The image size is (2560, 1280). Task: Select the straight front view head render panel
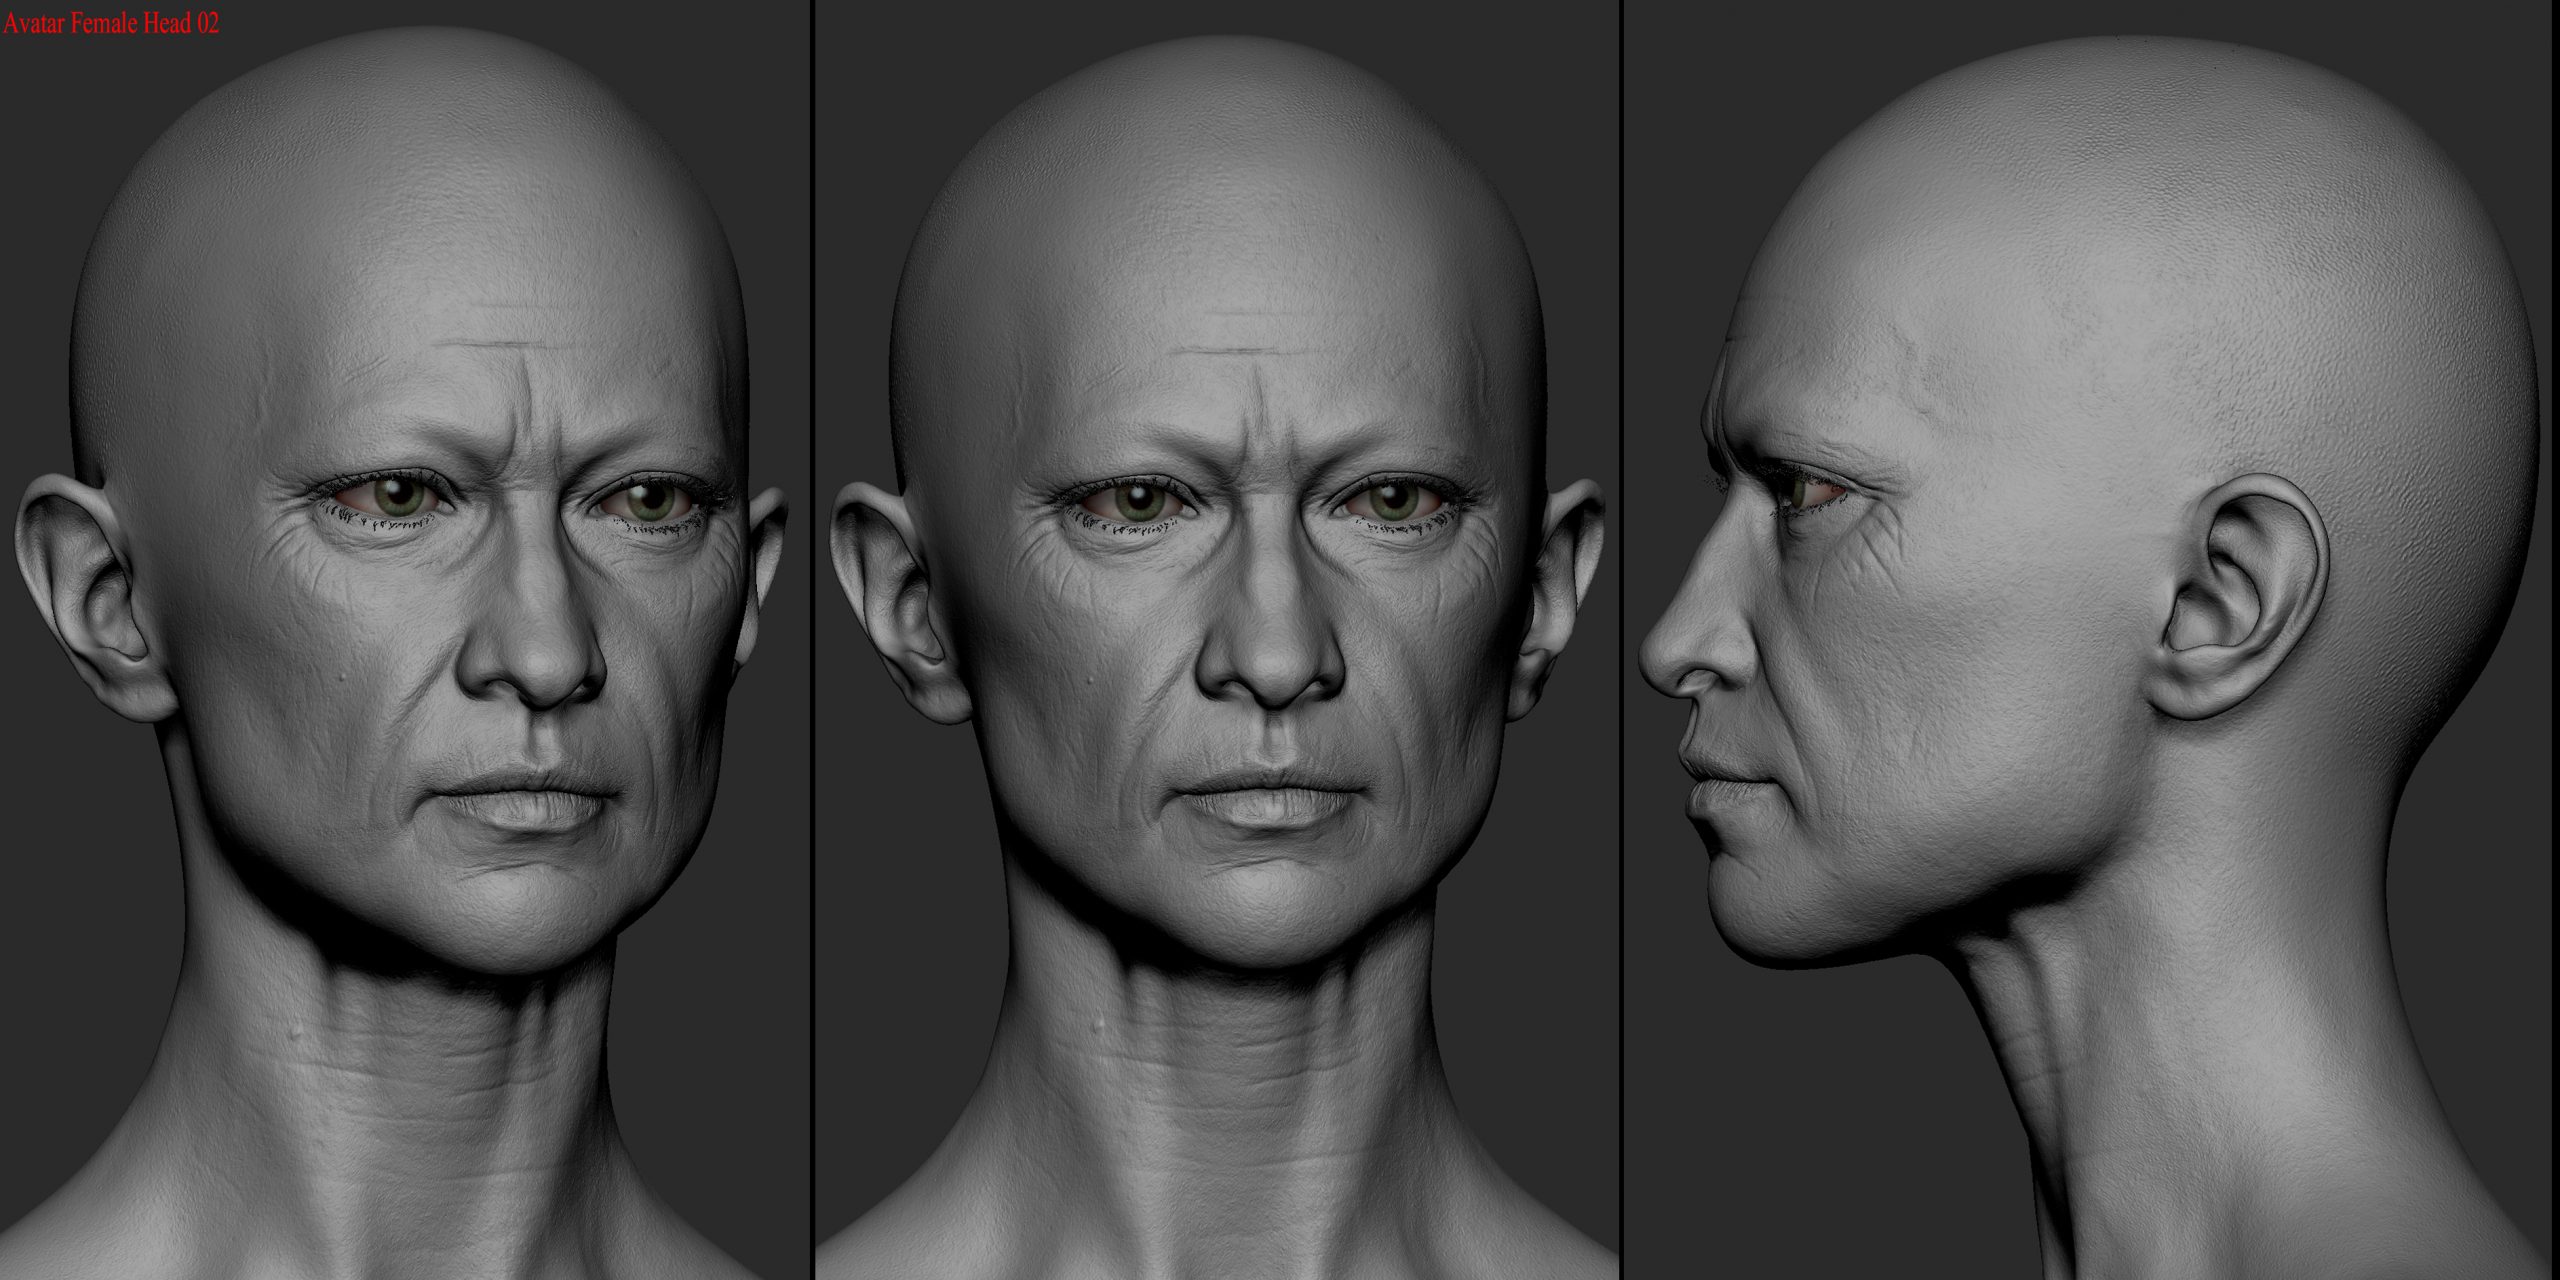coord(1217,640)
